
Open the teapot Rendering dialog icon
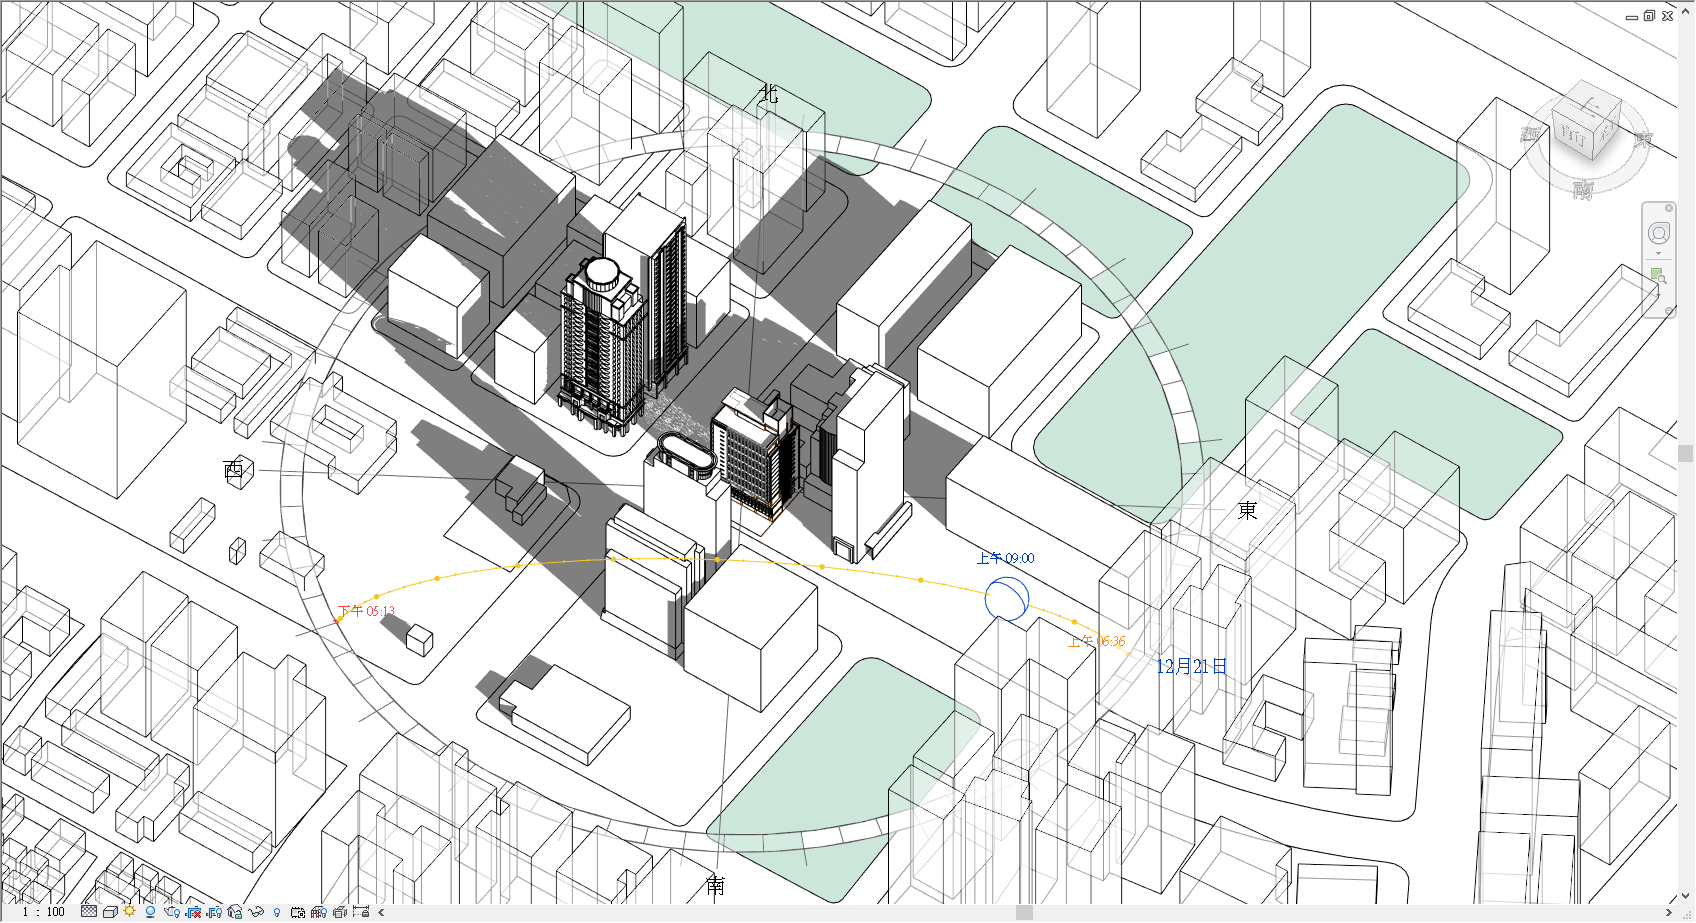(172, 912)
